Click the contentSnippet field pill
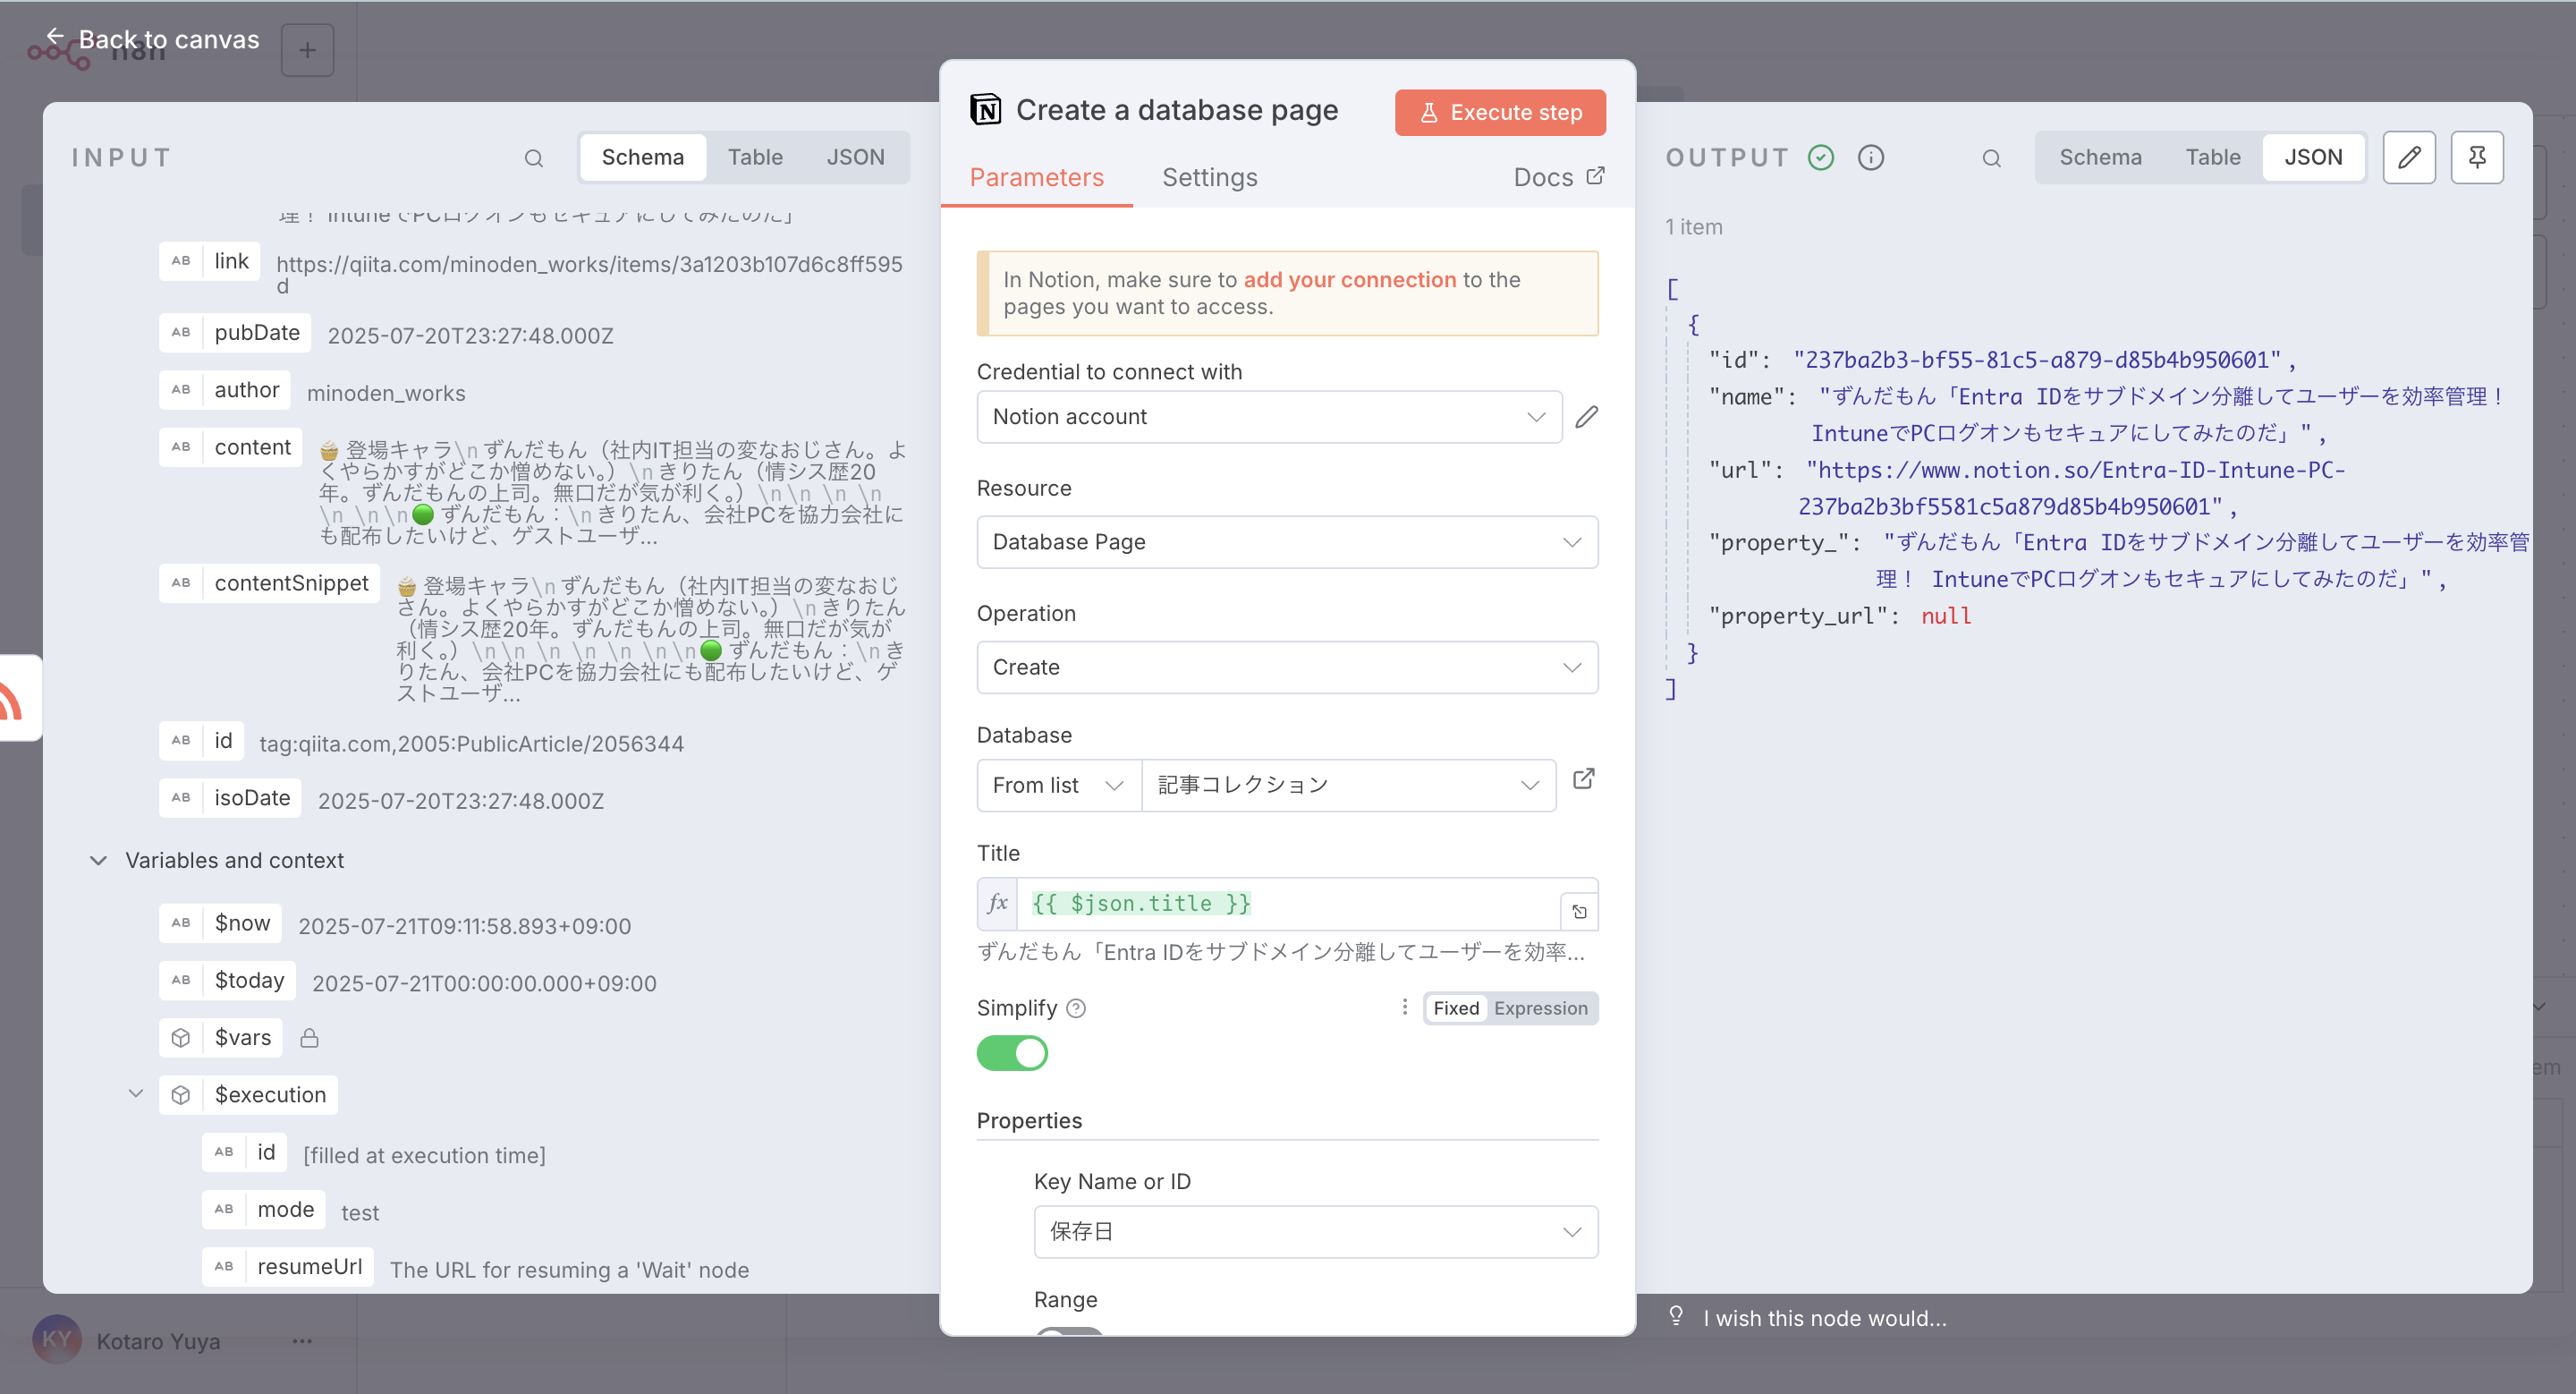Viewport: 2576px width, 1394px height. (269, 583)
